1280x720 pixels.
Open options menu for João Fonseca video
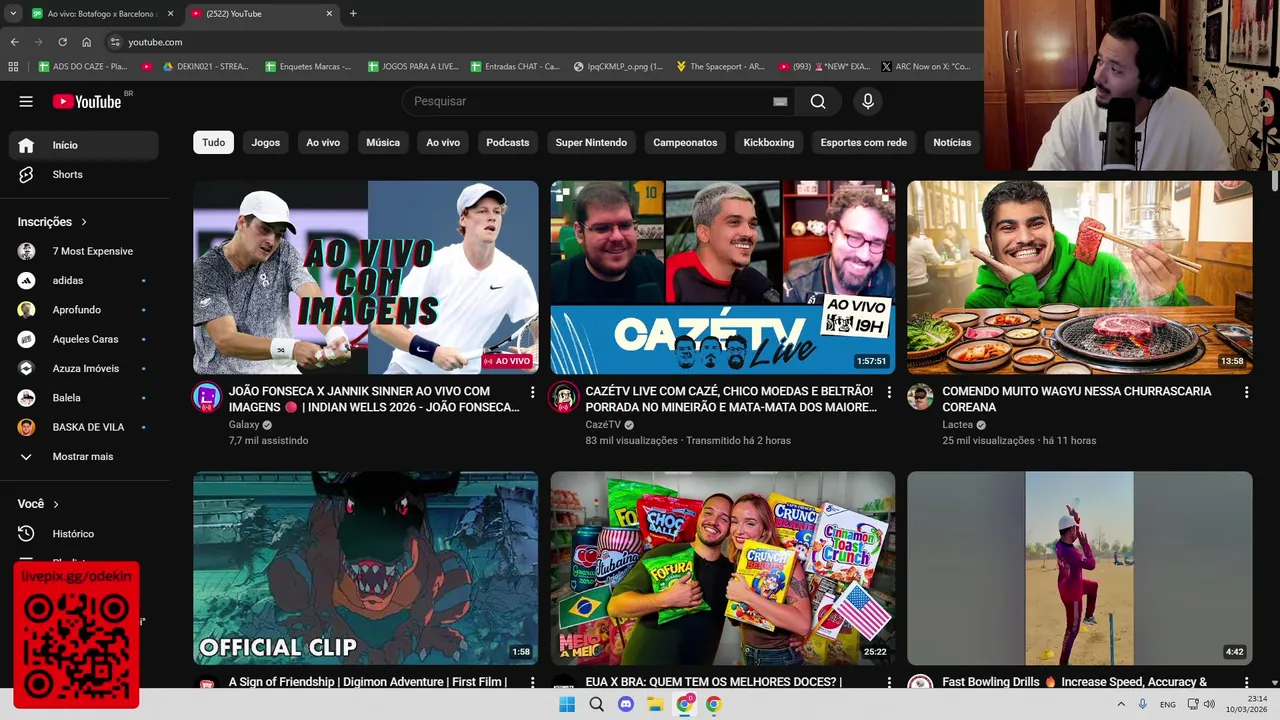532,392
